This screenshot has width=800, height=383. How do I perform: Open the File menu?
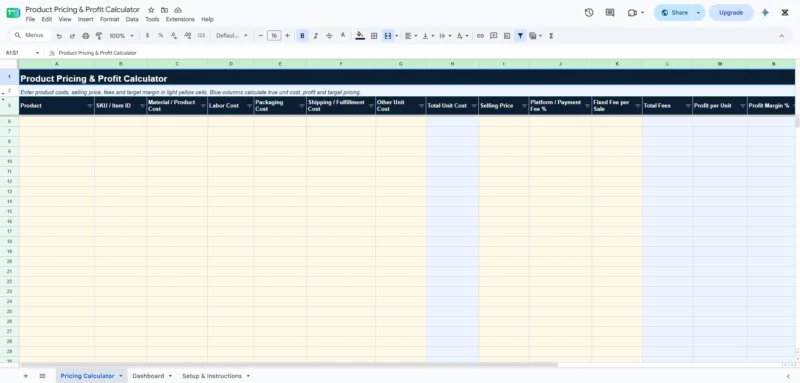(x=30, y=19)
